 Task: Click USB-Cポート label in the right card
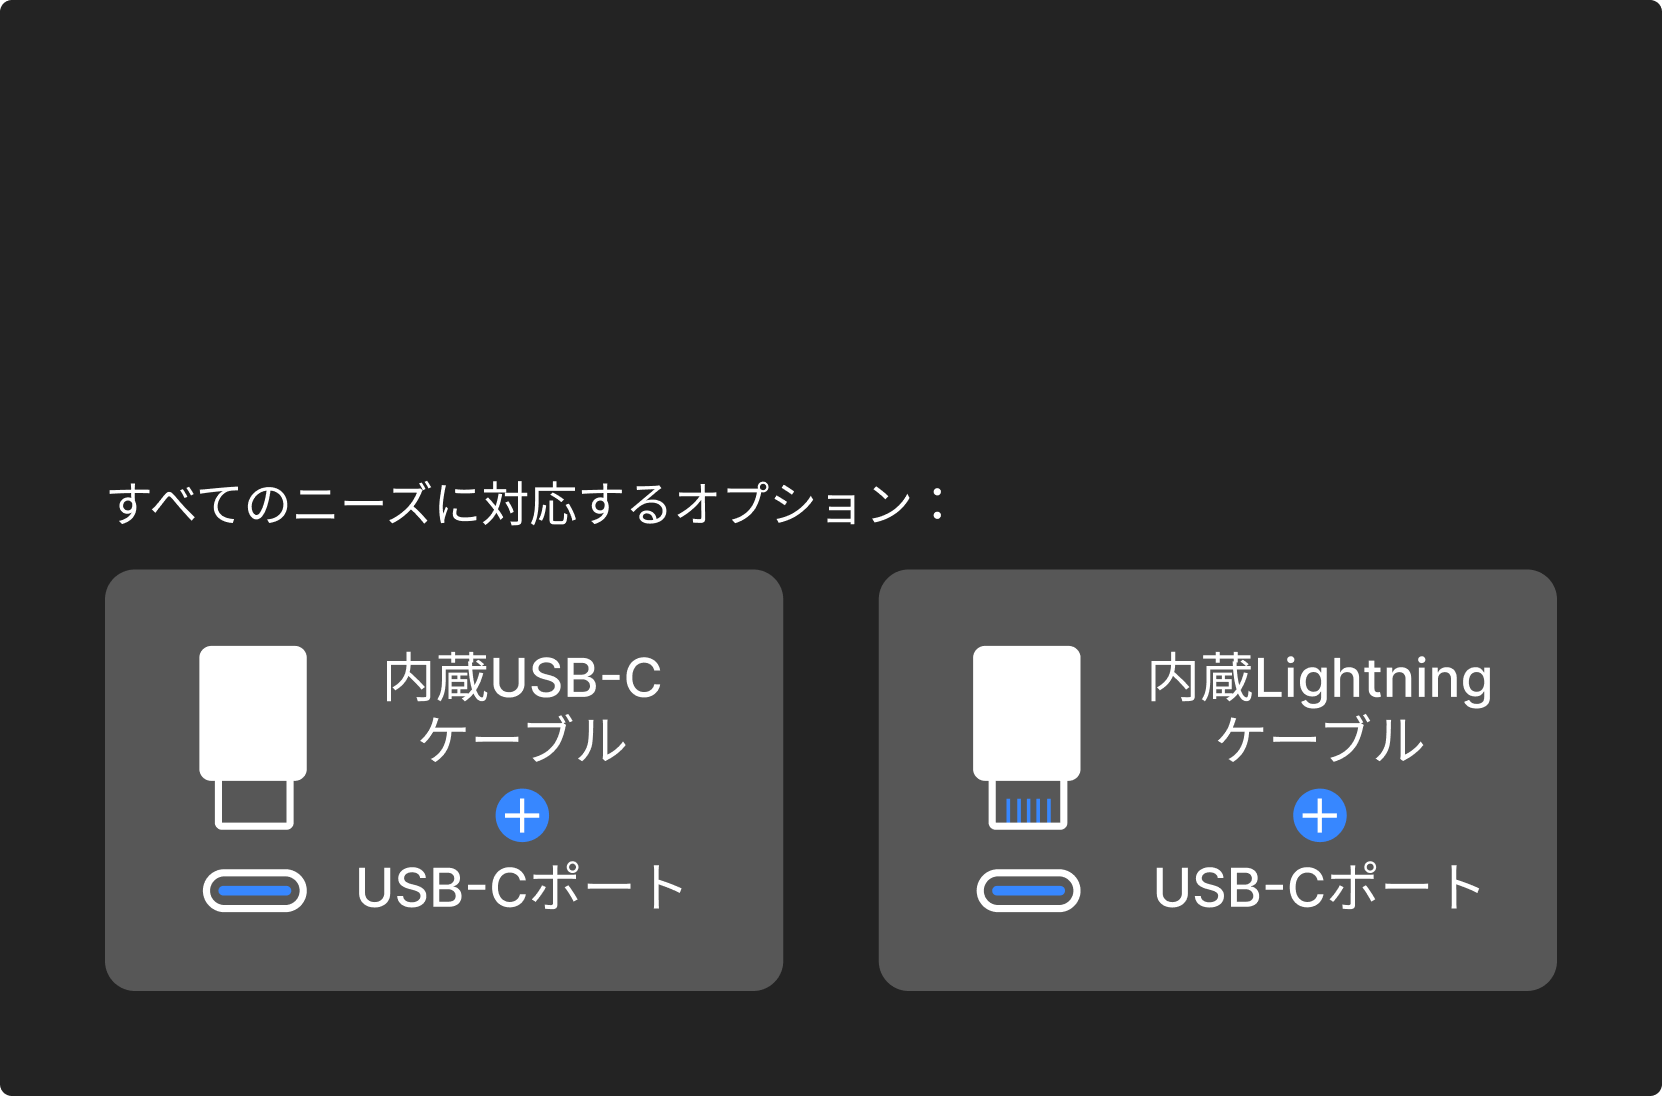[1318, 888]
